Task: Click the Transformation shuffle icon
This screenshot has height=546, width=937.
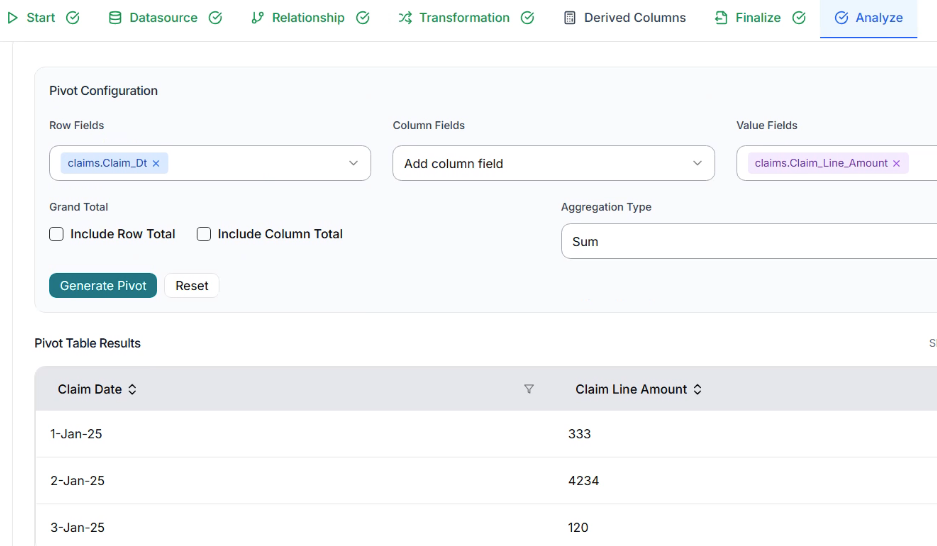Action: (405, 18)
